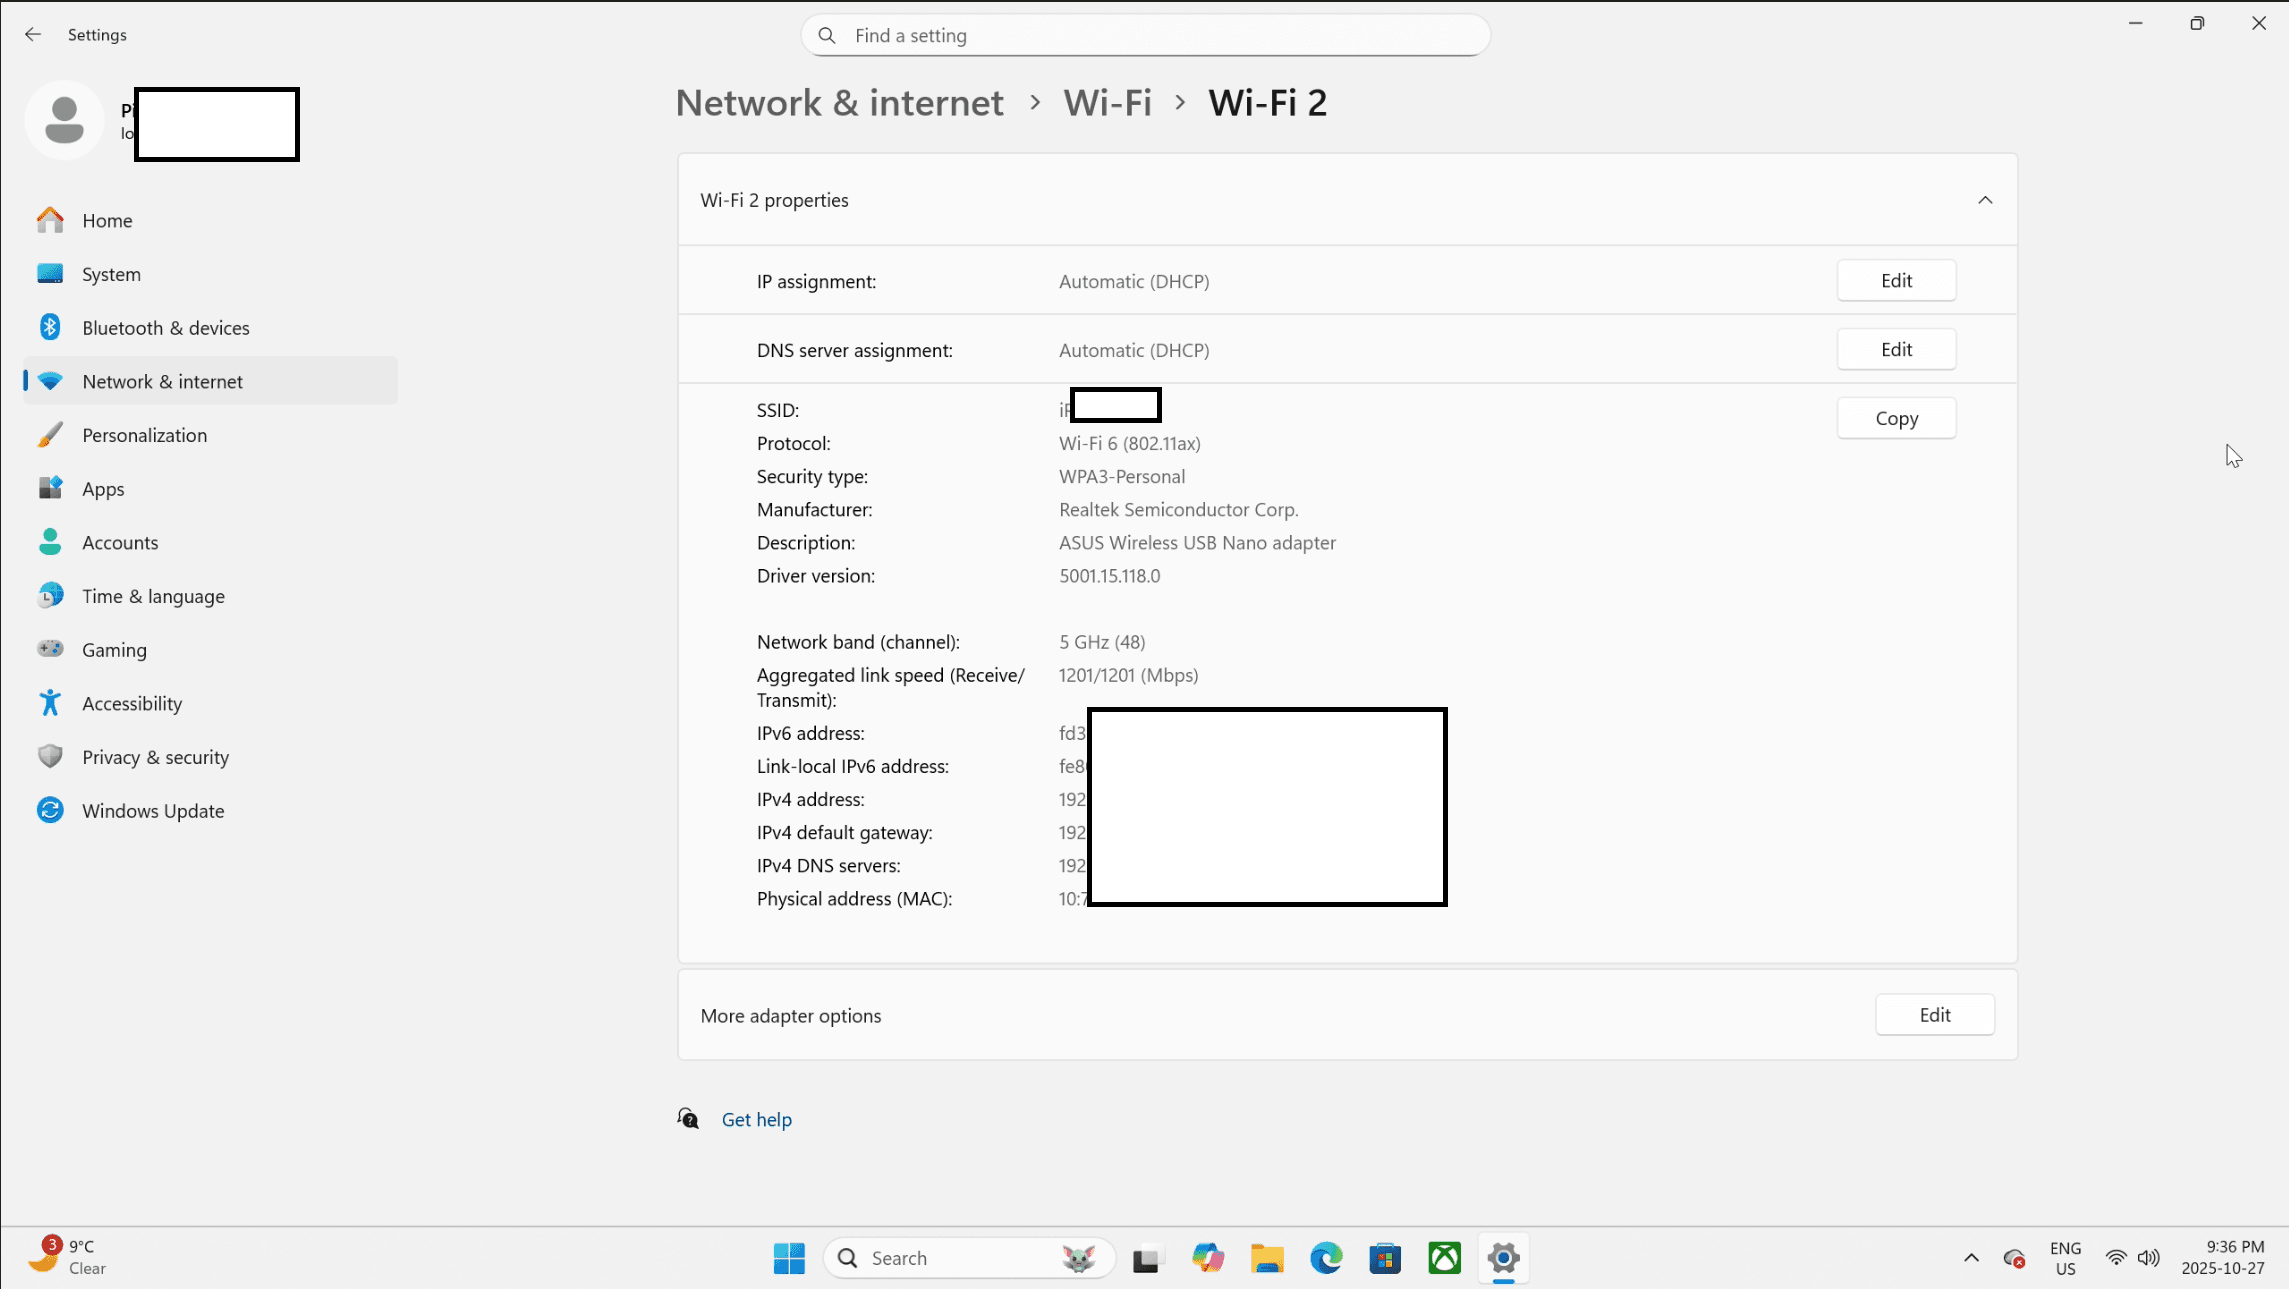Viewport: 2289px width, 1289px height.
Task: Show hidden system tray icons
Action: pos(1971,1258)
